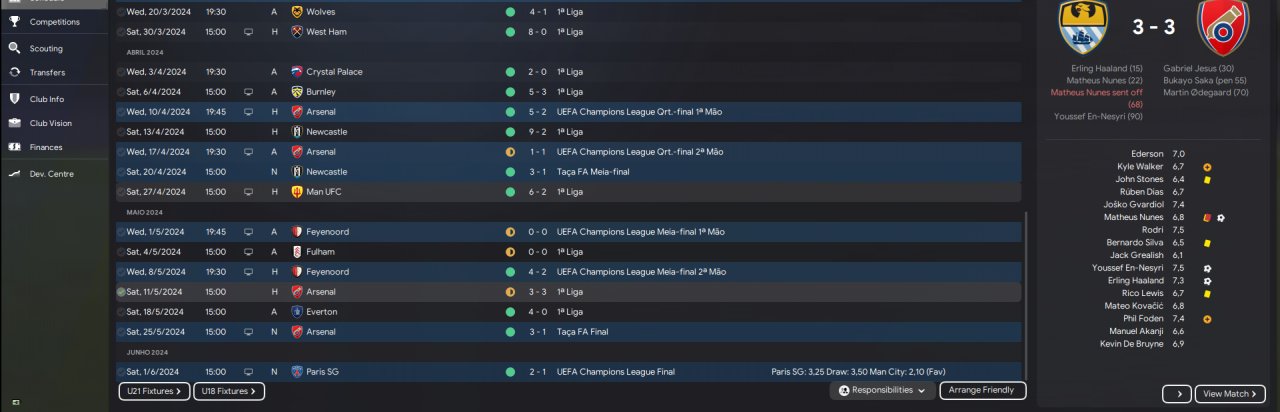Screen dimensions: 1280x412
Task: Toggle the status circle for Wed 3/4/2024 fixture
Action: tap(121, 72)
